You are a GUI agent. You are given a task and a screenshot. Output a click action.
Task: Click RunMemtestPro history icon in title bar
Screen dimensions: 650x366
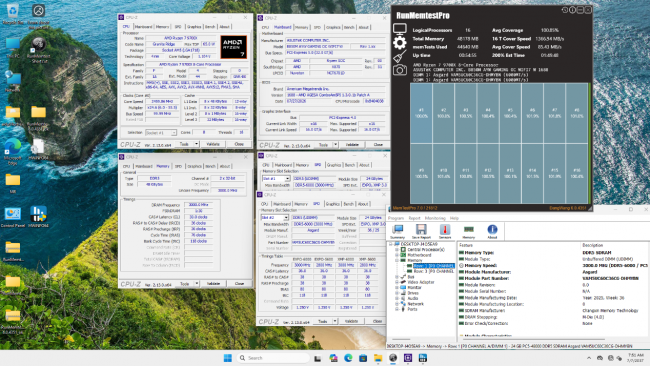tap(565, 10)
